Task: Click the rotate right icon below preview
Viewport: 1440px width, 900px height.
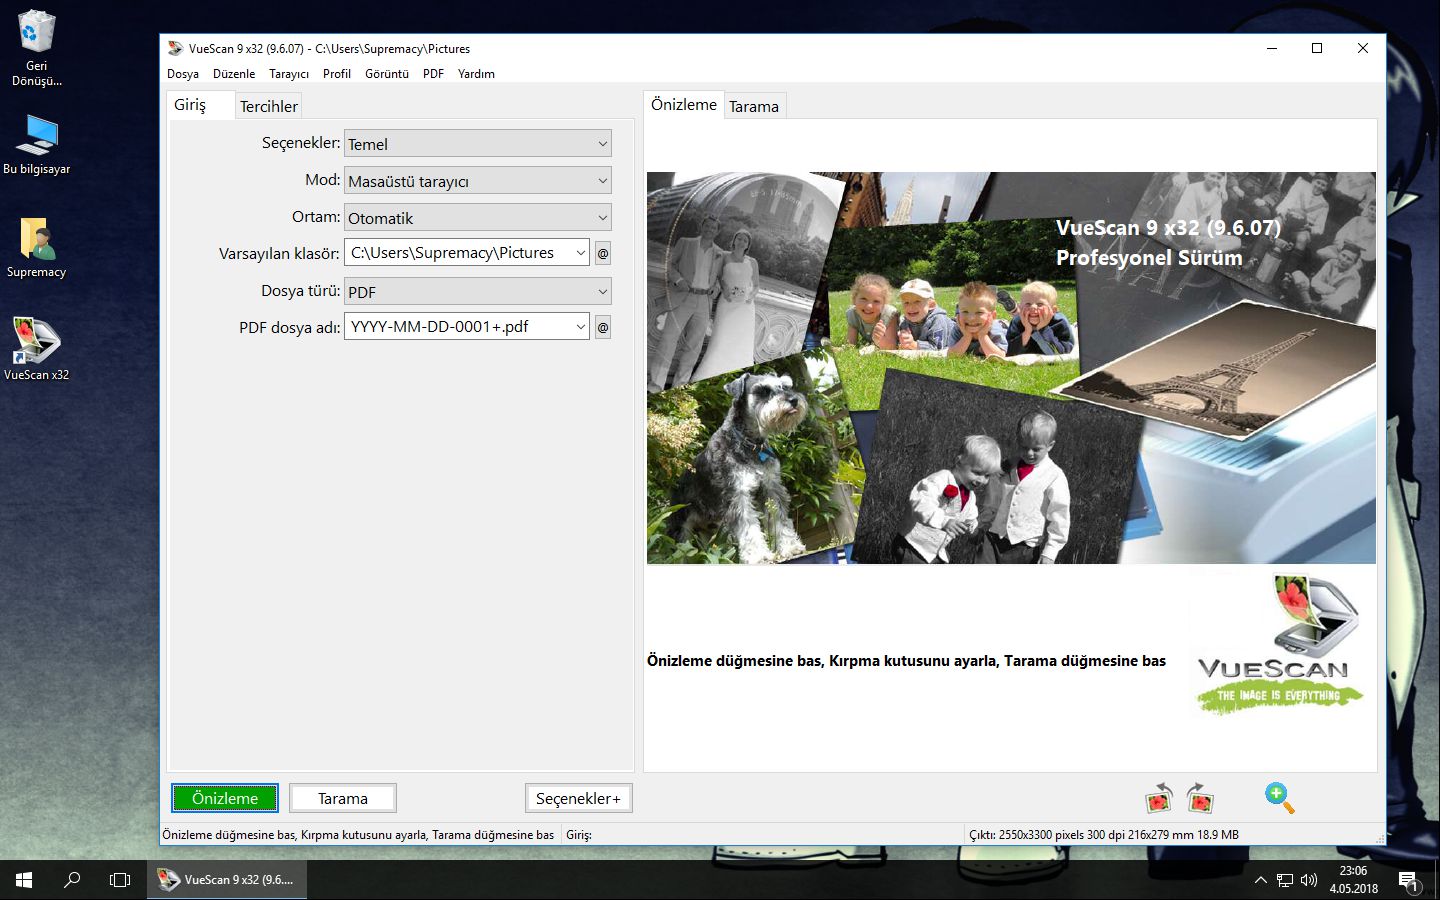Action: [1199, 798]
